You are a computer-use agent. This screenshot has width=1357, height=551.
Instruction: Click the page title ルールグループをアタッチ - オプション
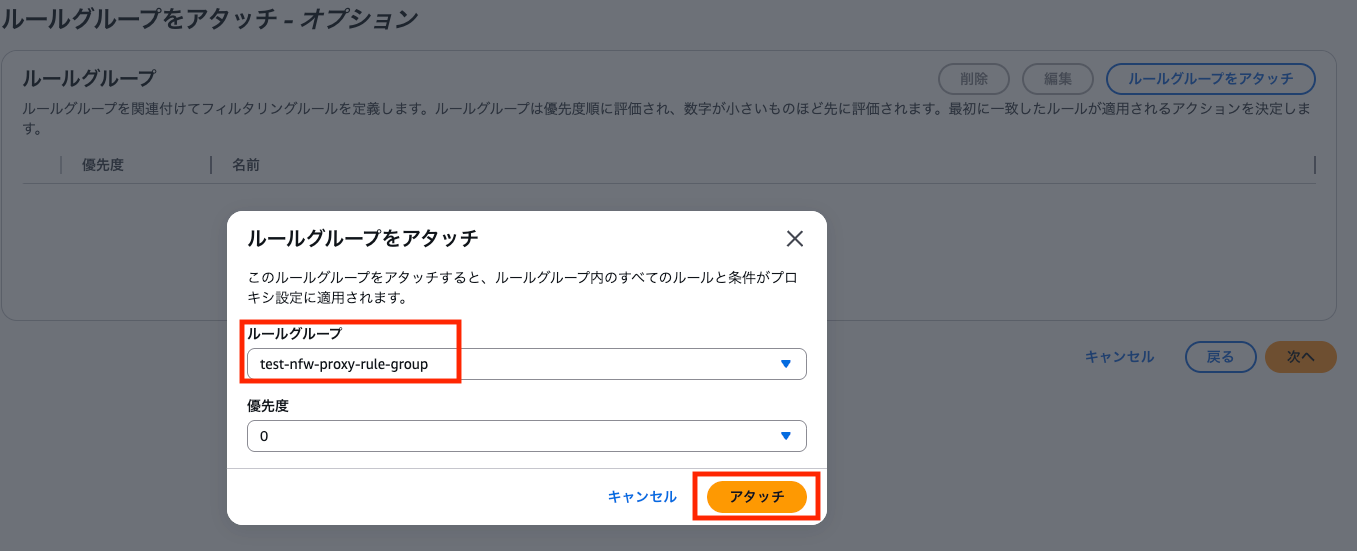click(209, 18)
